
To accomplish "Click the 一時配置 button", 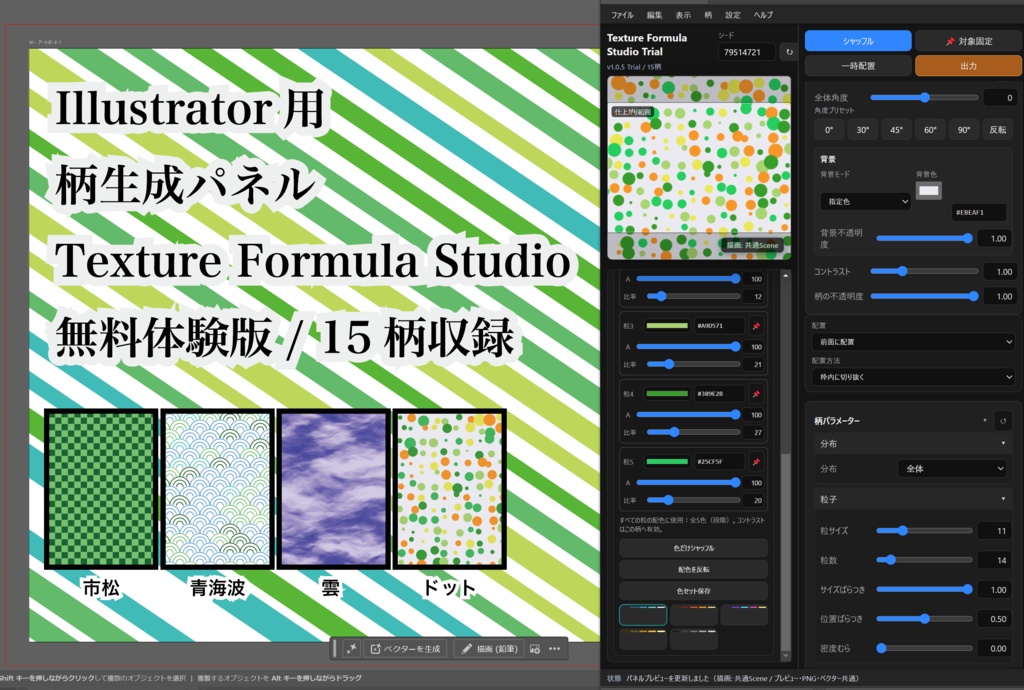I will click(857, 66).
